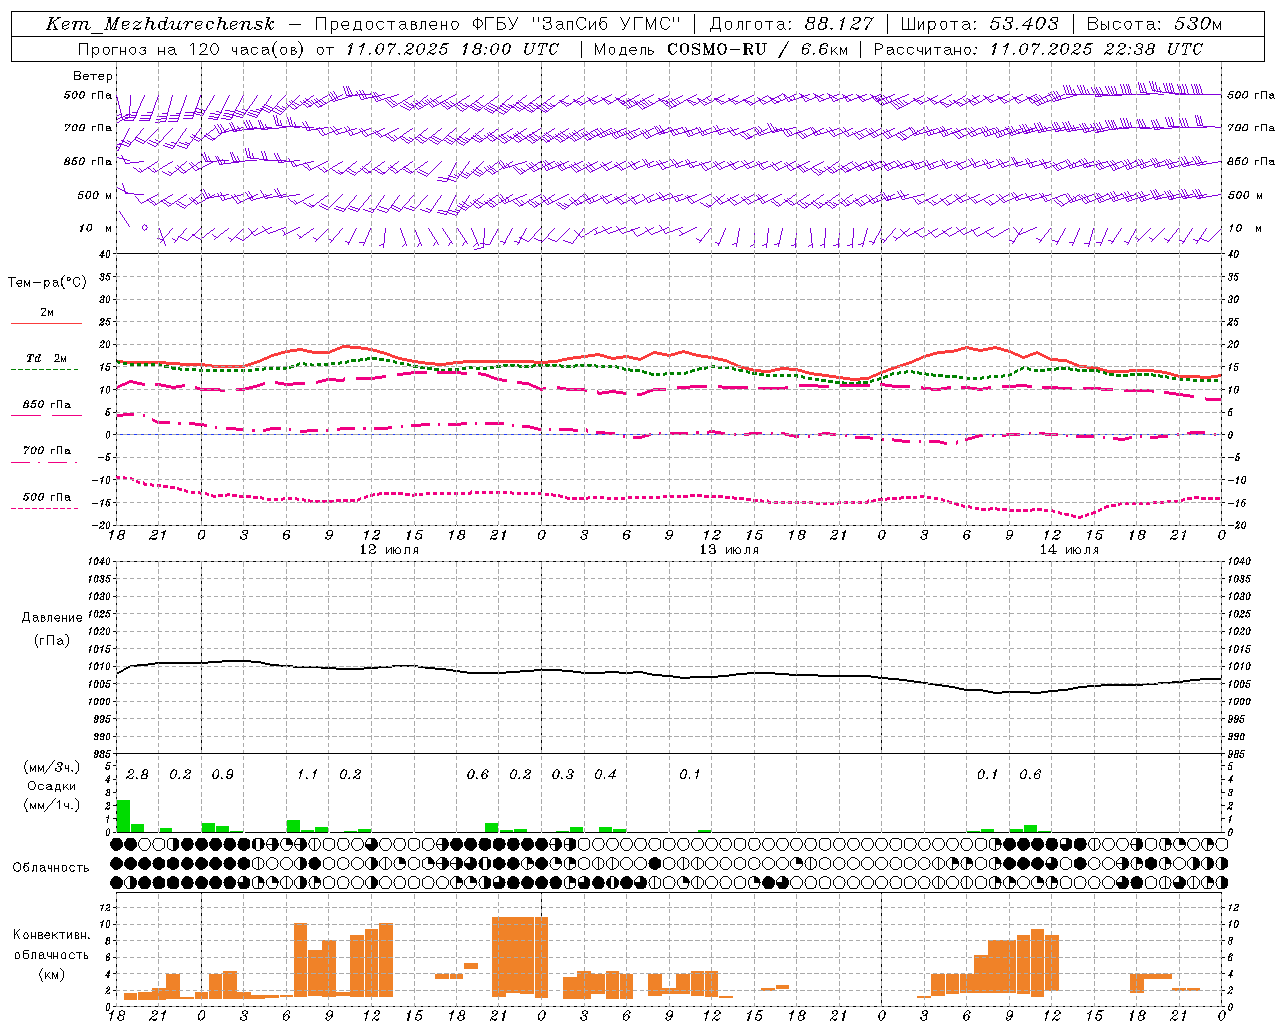Click the 500 гПа temperature legend entry
This screenshot has height=1024, width=1280.
click(47, 497)
